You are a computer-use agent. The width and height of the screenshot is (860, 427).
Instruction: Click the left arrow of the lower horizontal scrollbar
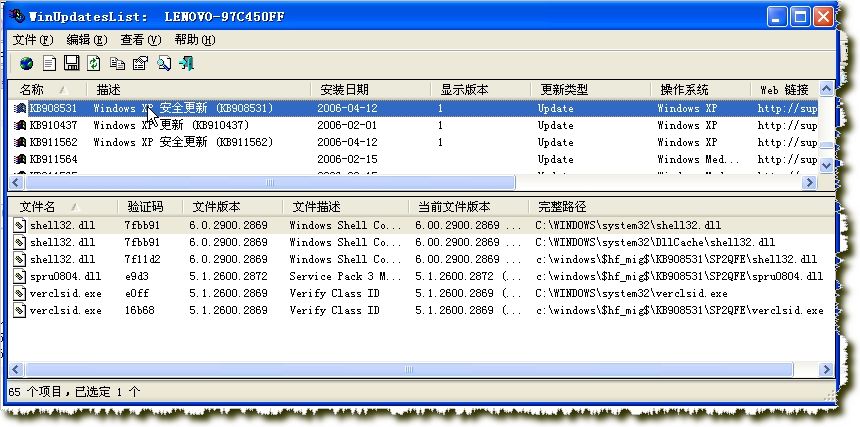[16, 369]
